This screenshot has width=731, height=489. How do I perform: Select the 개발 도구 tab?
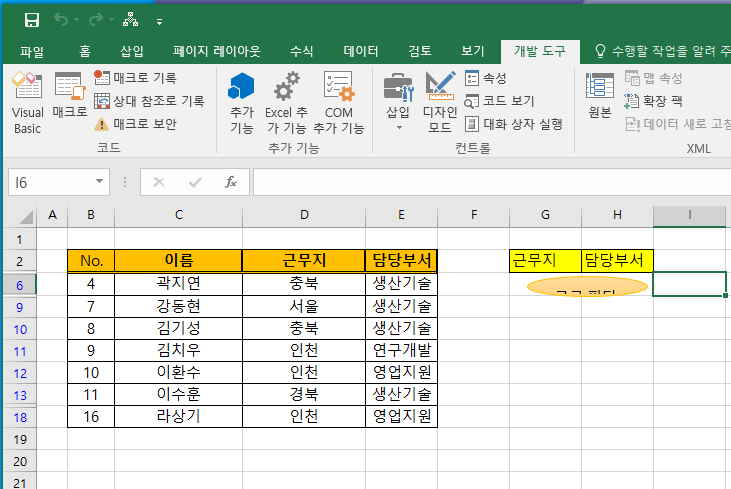click(x=540, y=51)
